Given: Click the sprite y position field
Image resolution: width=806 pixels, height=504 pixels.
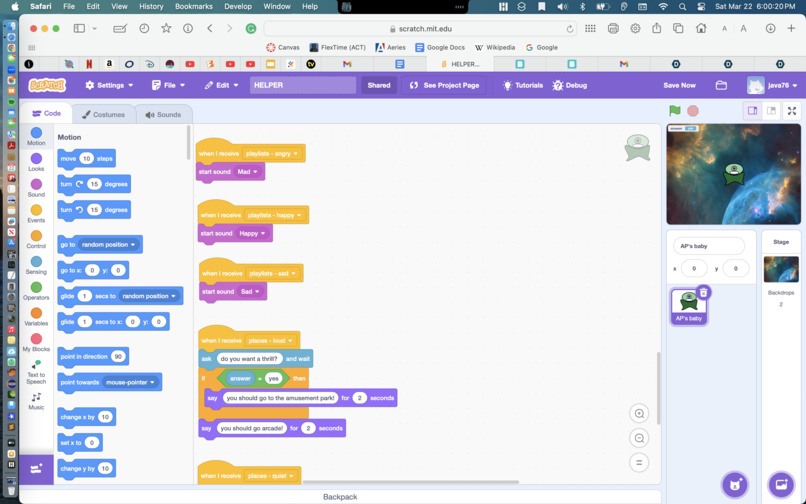Looking at the screenshot, I should click(736, 268).
